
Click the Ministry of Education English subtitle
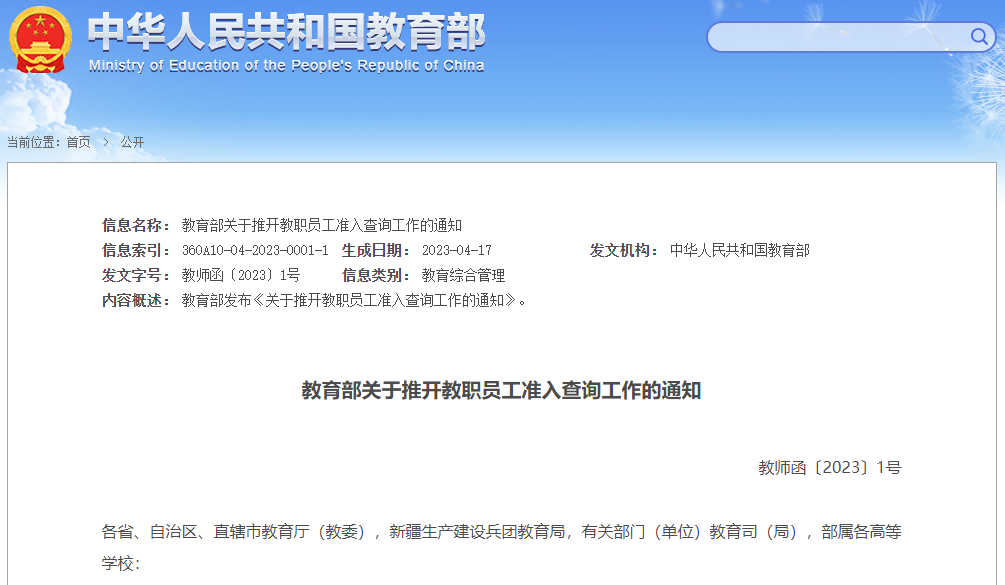point(287,66)
